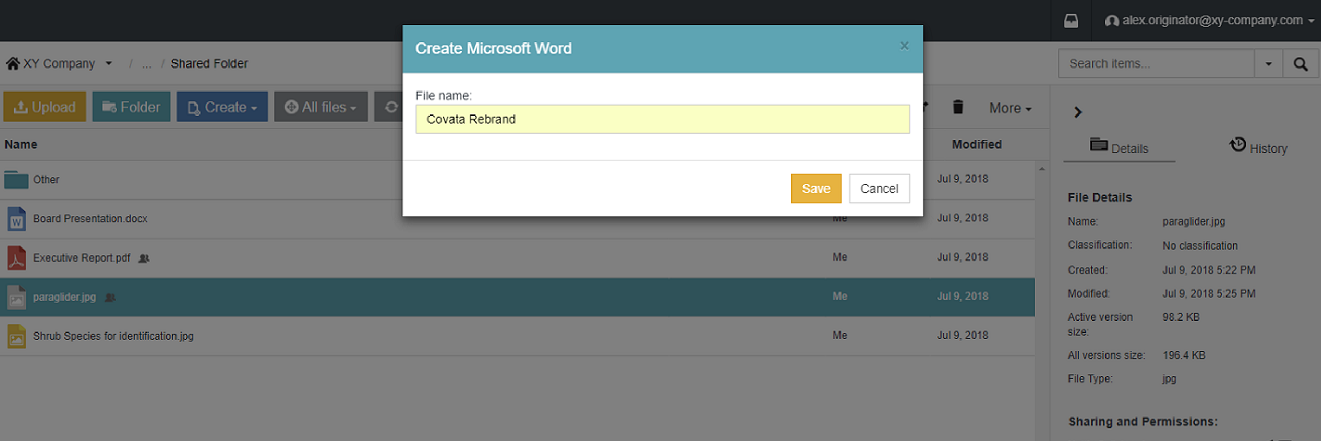This screenshot has width=1321, height=441.
Task: Open the search options dropdown arrow
Action: [1269, 64]
